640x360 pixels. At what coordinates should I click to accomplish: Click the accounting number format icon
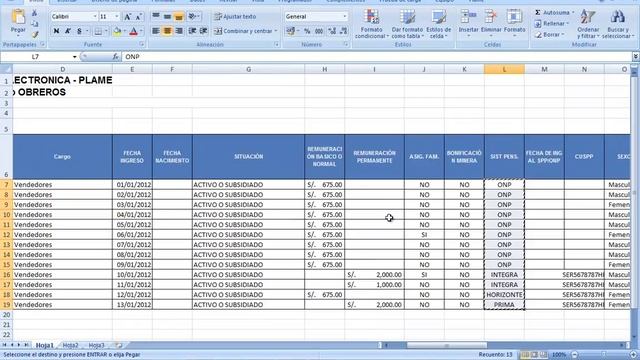[291, 31]
